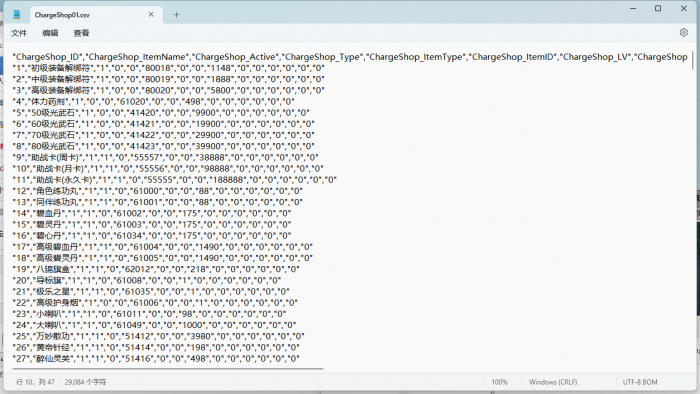Click row 23 小喇叭
The height and width of the screenshot is (394, 700).
(149, 314)
